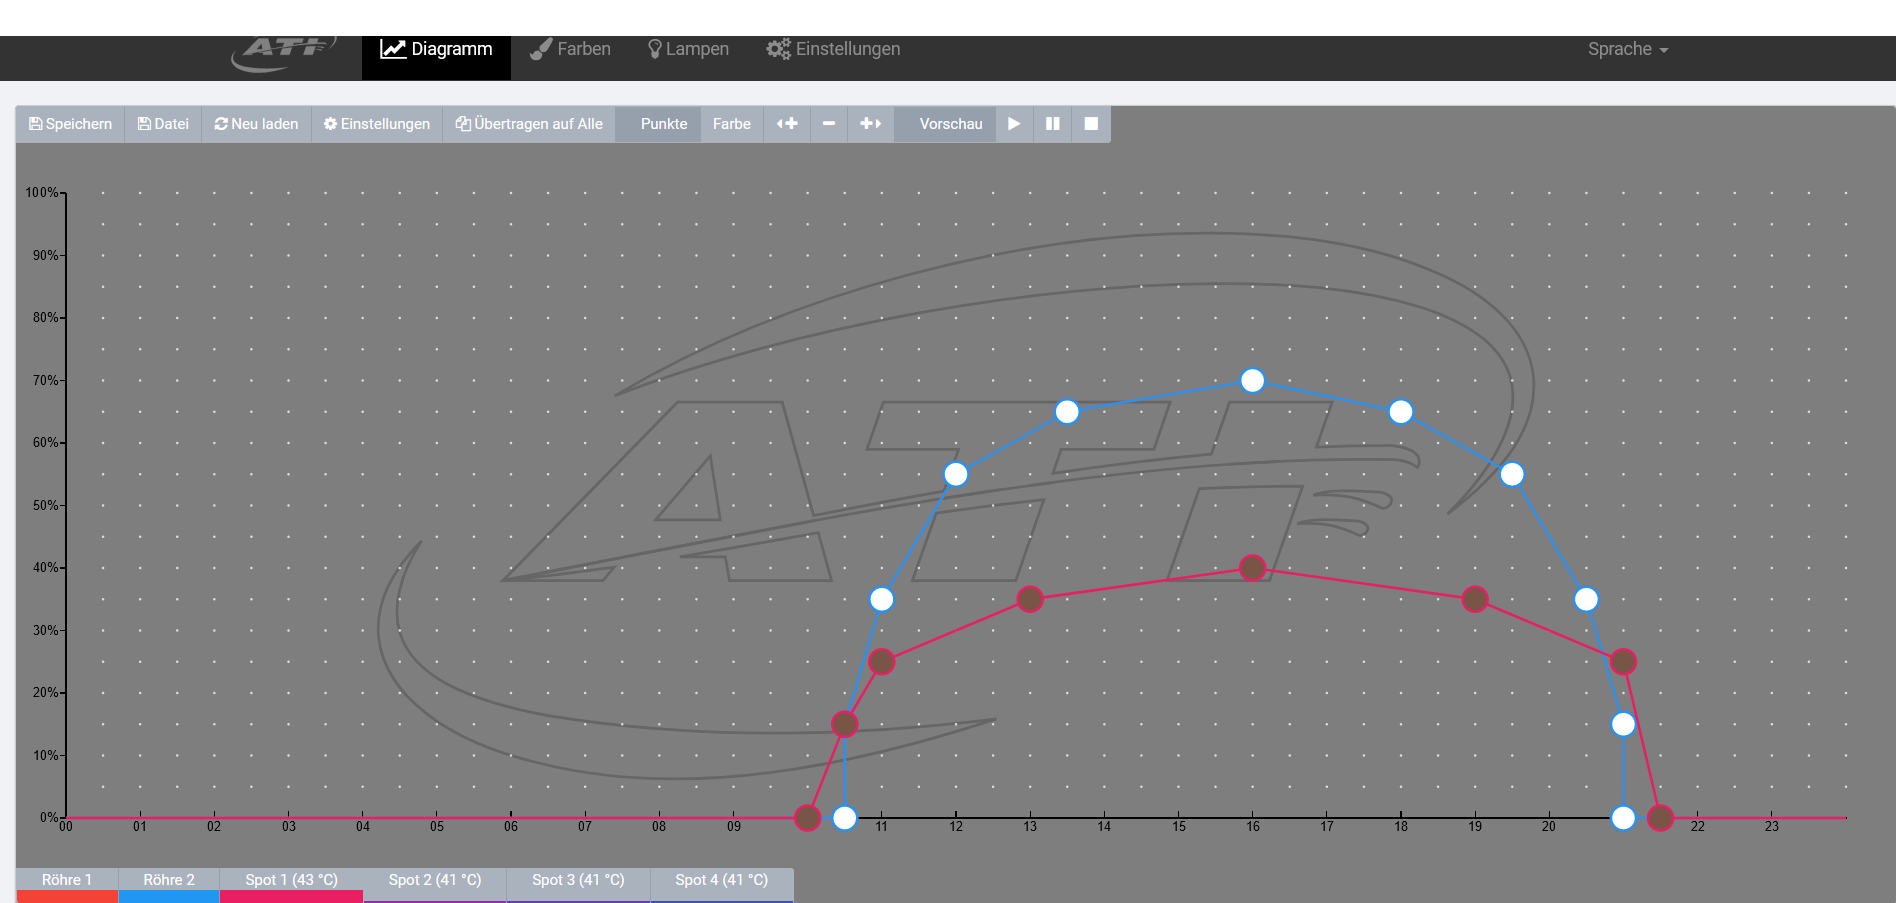This screenshot has height=903, width=1896.
Task: Open the Datei file menu
Action: (163, 124)
